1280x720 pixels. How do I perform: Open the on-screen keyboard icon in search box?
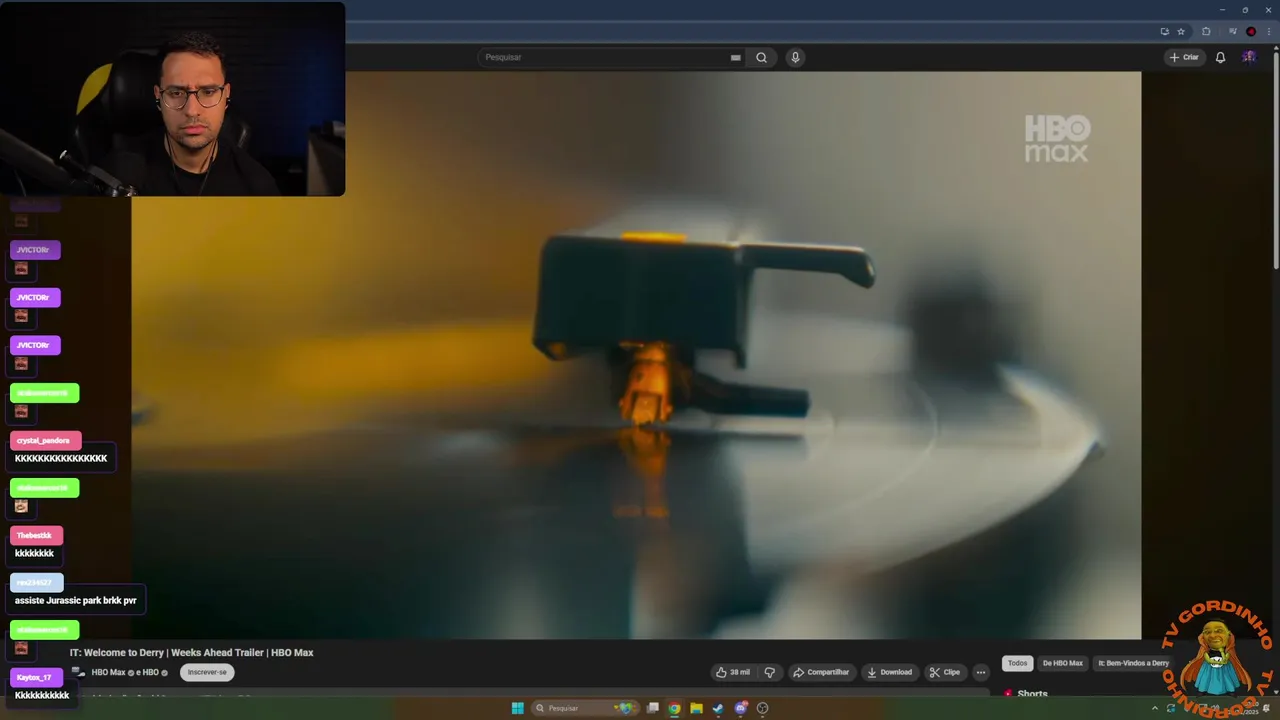pyautogui.click(x=735, y=57)
